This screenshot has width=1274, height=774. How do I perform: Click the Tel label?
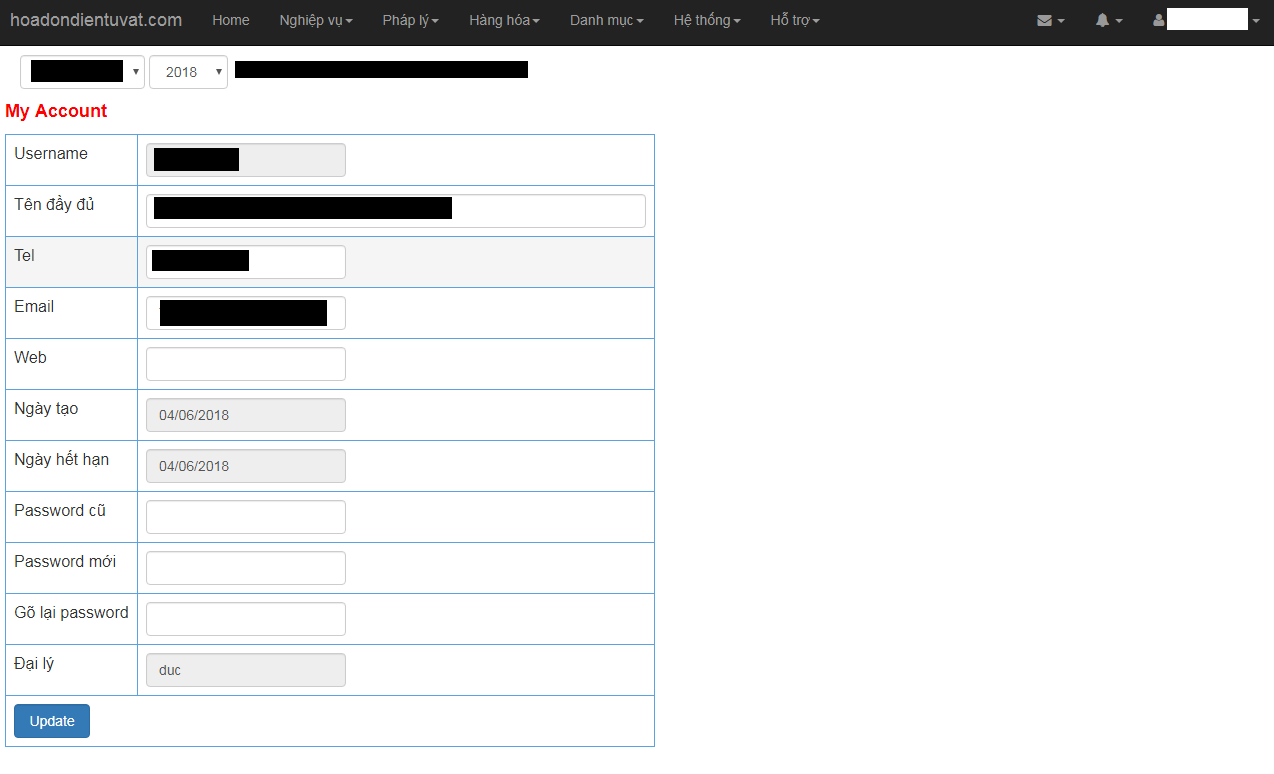[25, 255]
